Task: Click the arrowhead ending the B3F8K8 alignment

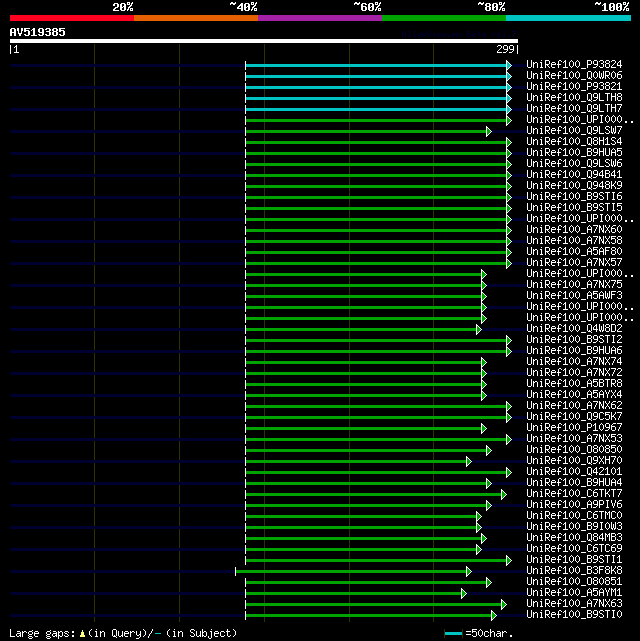Action: [469, 572]
